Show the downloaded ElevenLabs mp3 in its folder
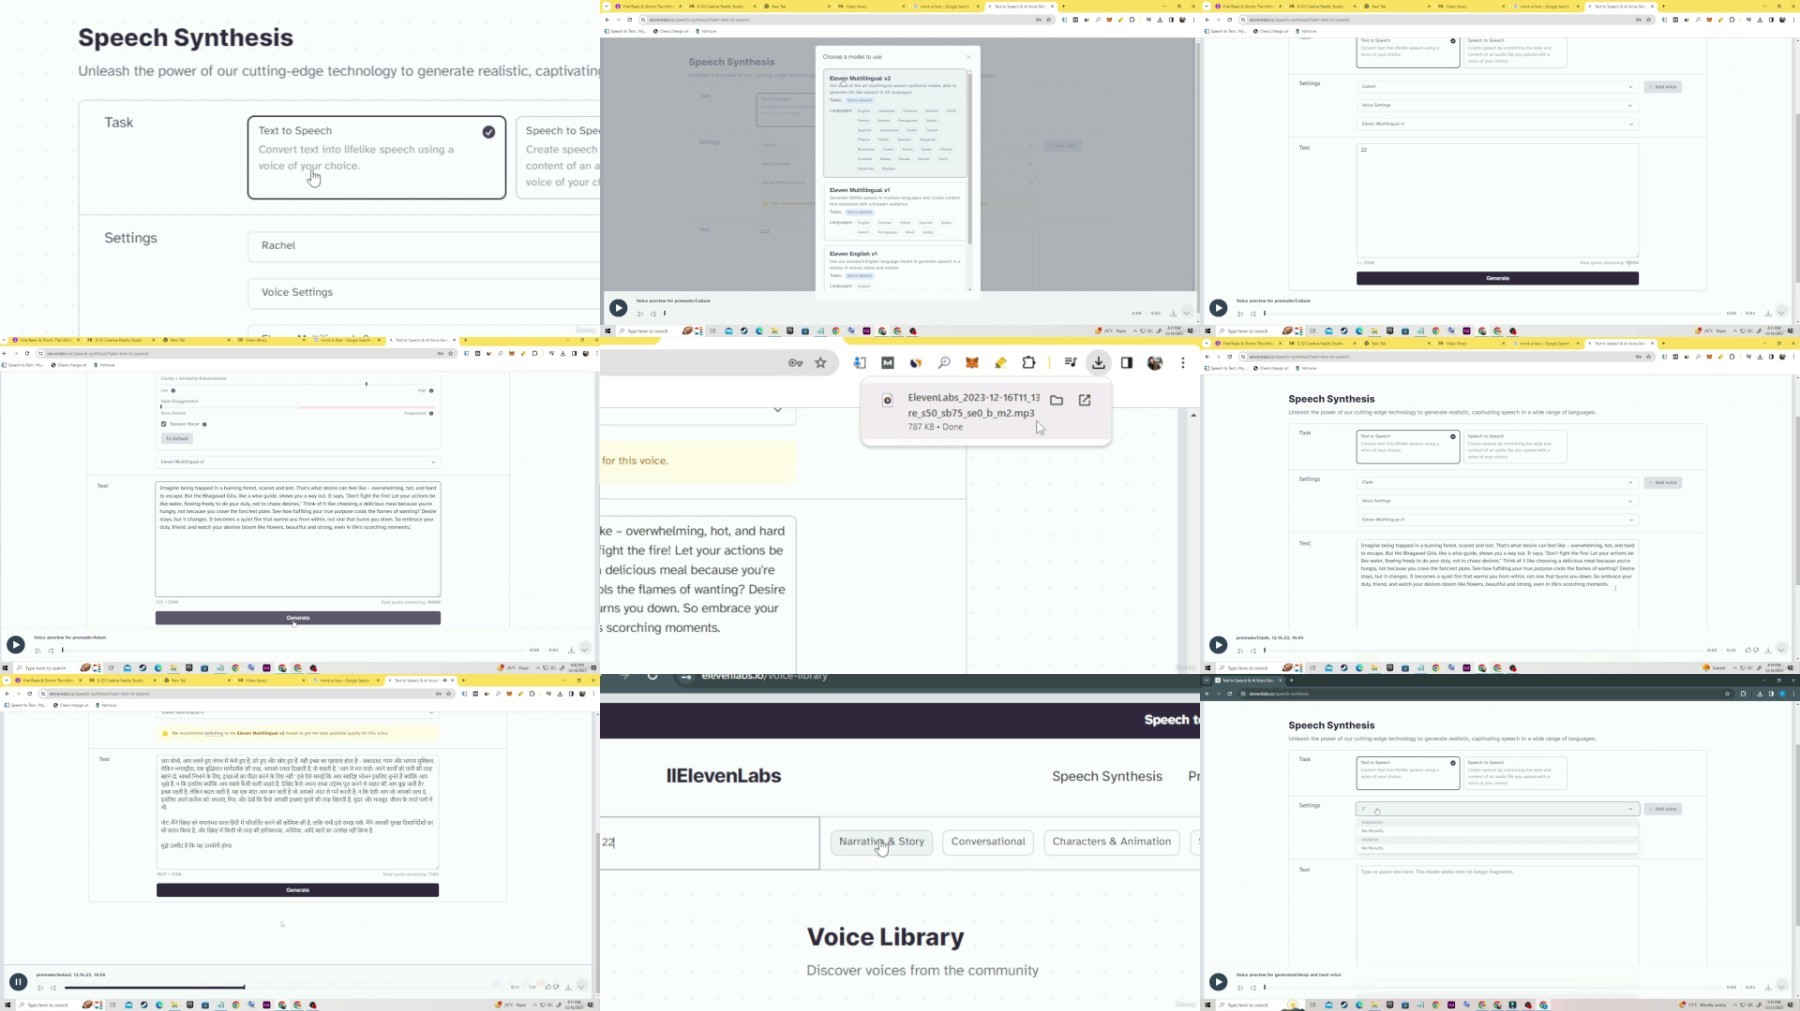Viewport: 1800px width, 1011px height. click(x=1056, y=400)
